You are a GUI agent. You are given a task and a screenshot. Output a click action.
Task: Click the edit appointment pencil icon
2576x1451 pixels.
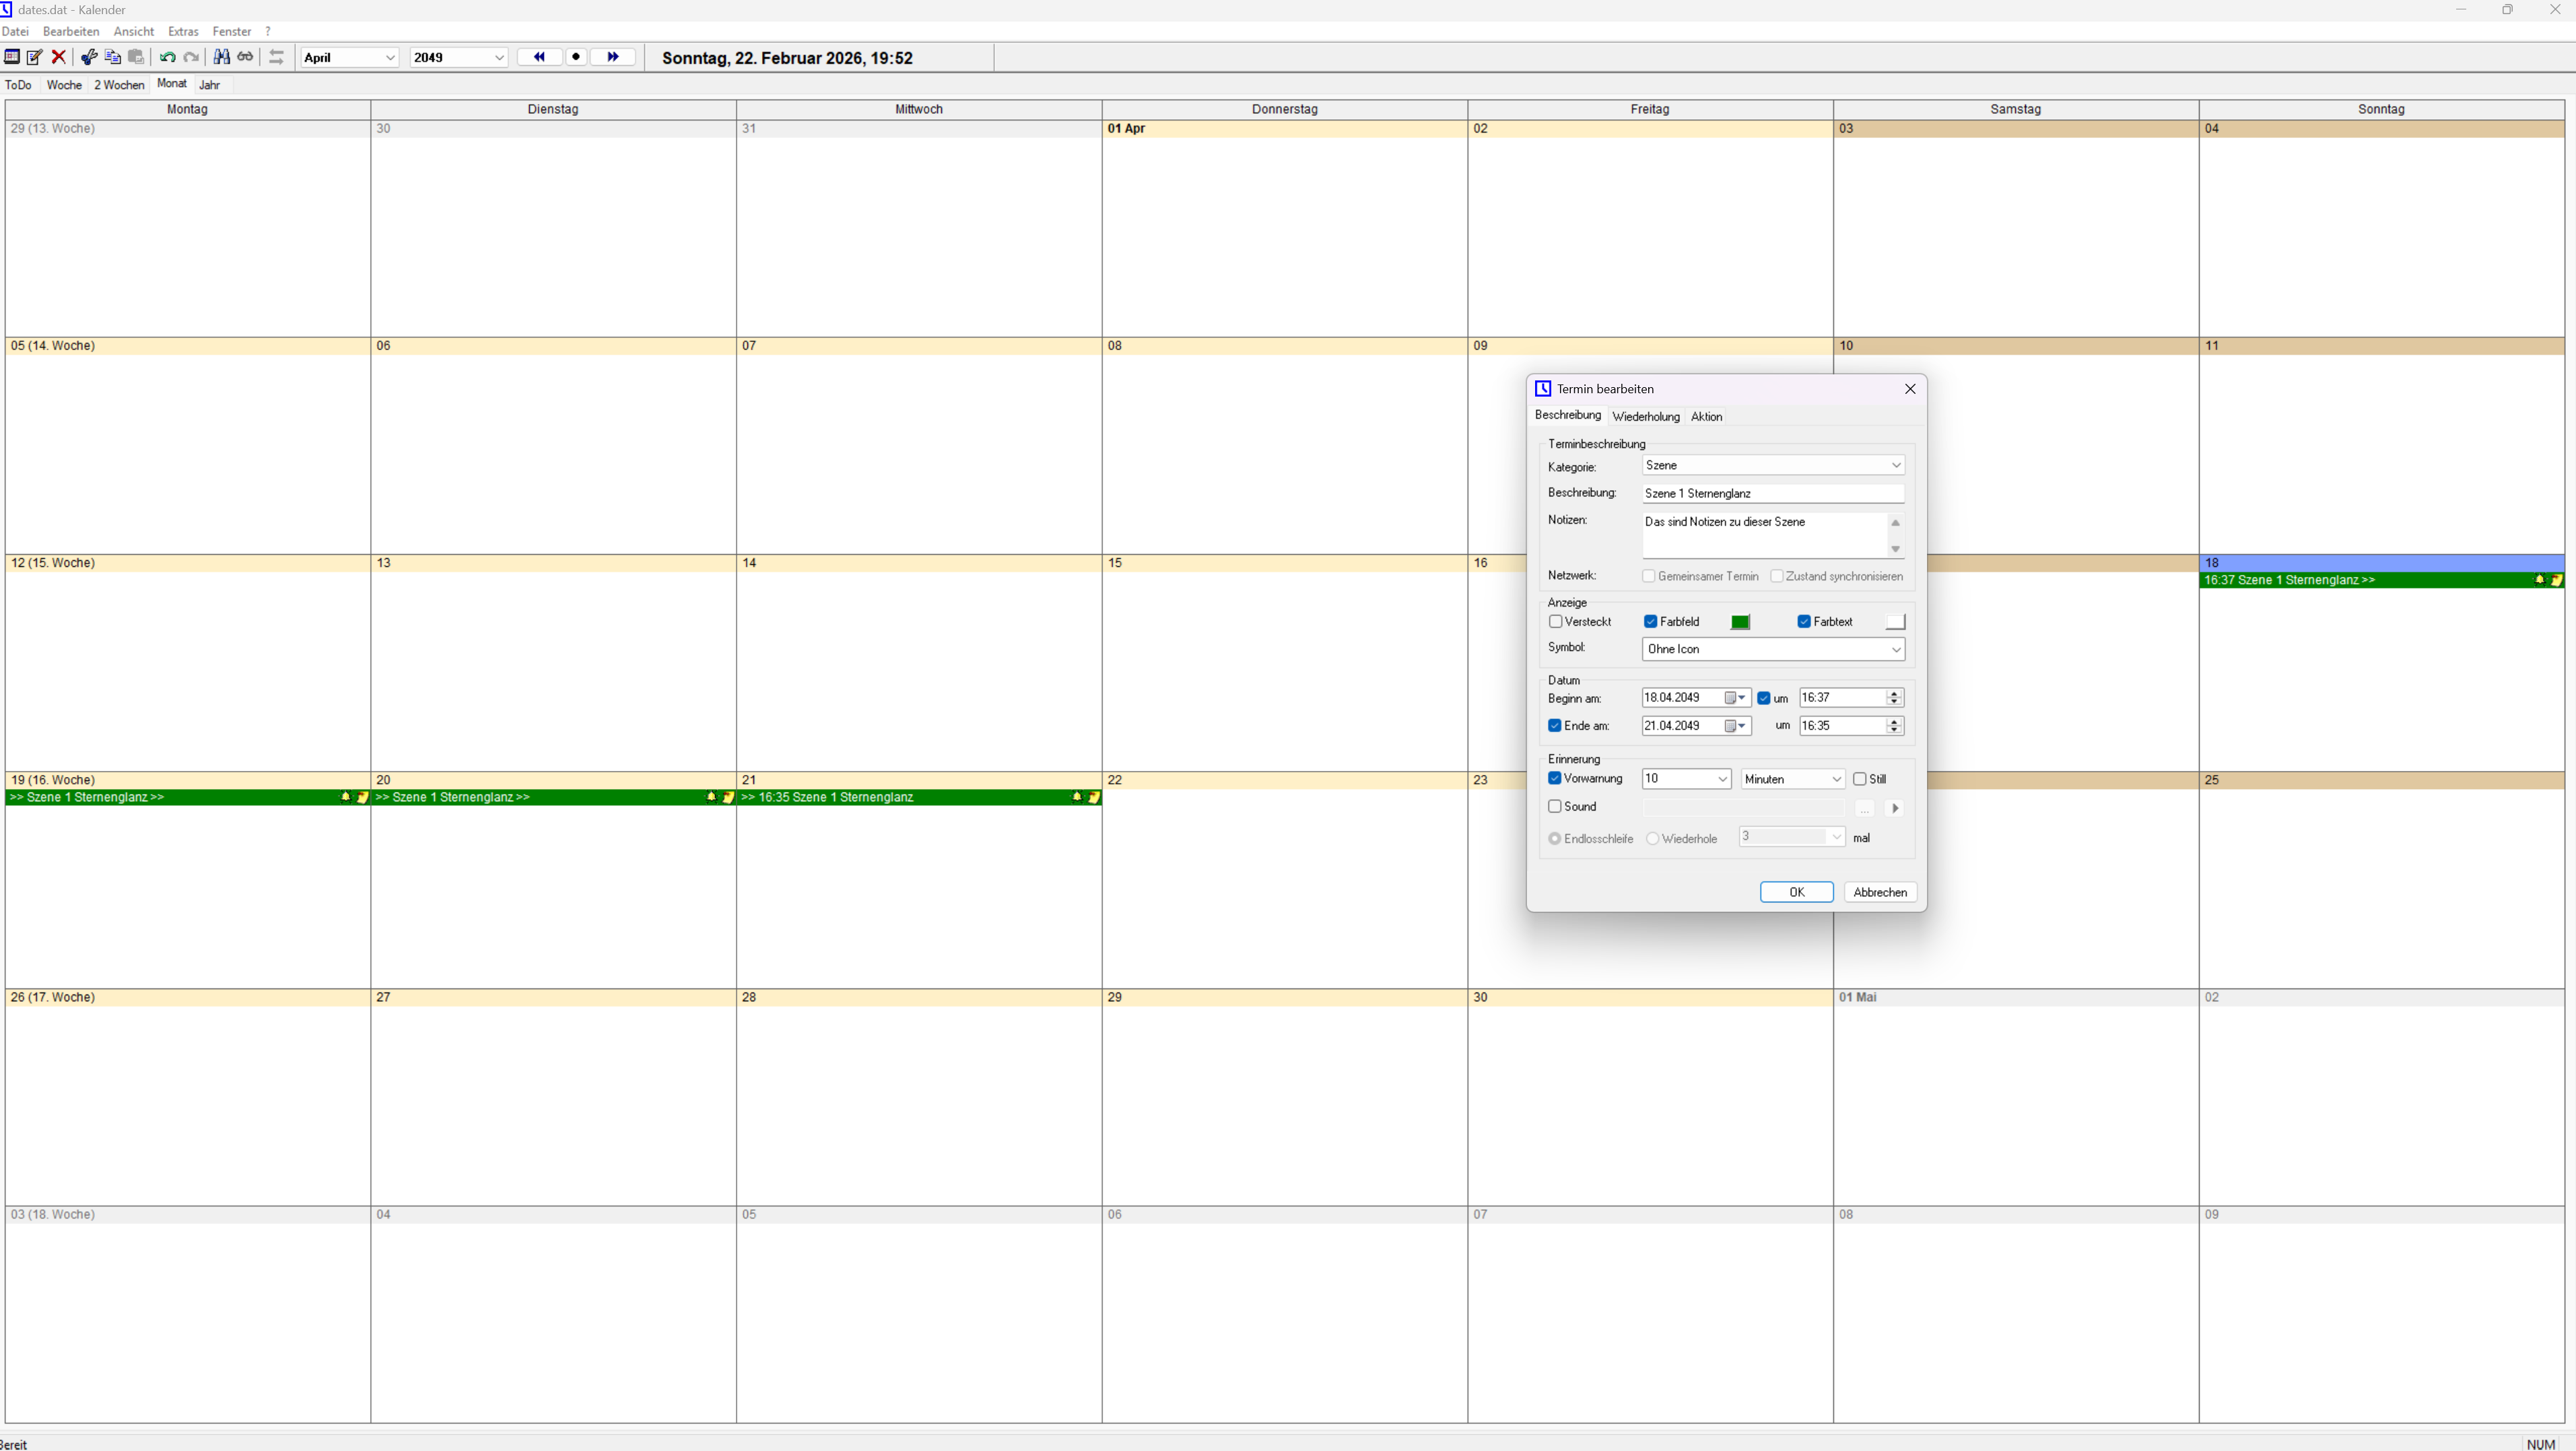click(x=35, y=57)
